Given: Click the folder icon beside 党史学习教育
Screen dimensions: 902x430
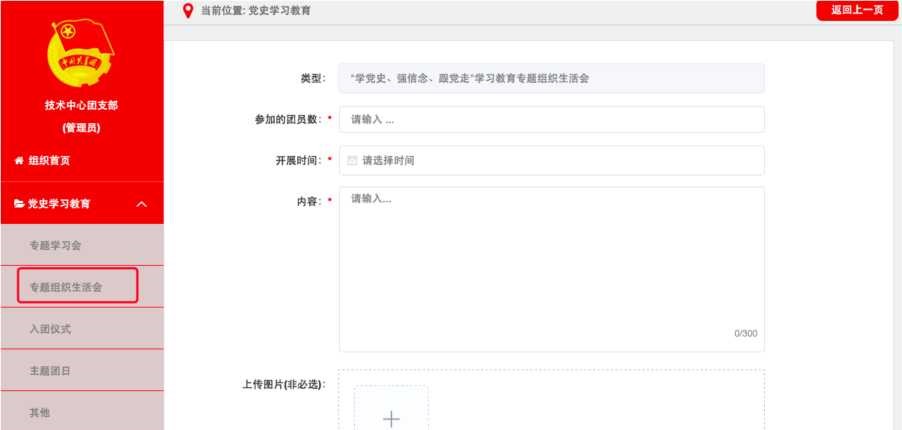Looking at the screenshot, I should (x=18, y=203).
